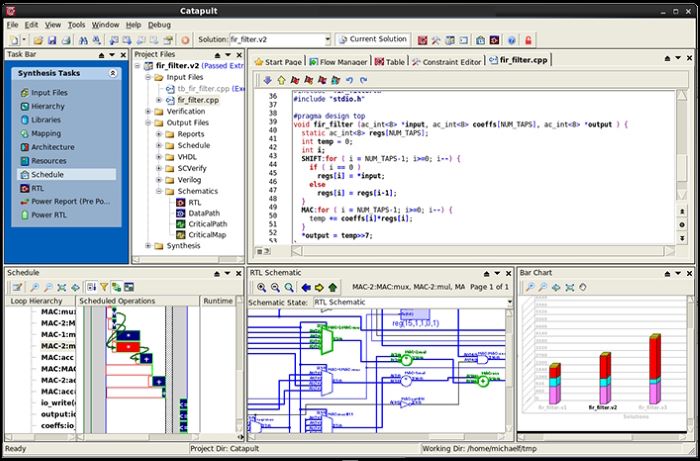Click the Current Solution button

click(372, 40)
